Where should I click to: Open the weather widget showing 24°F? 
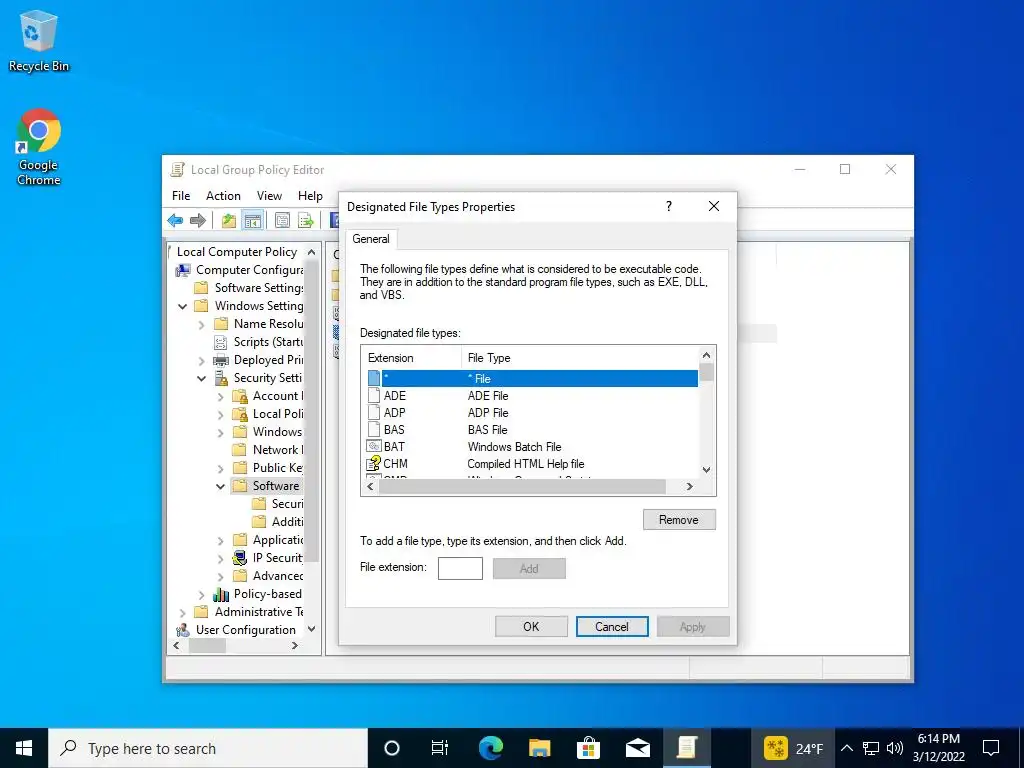tap(793, 748)
